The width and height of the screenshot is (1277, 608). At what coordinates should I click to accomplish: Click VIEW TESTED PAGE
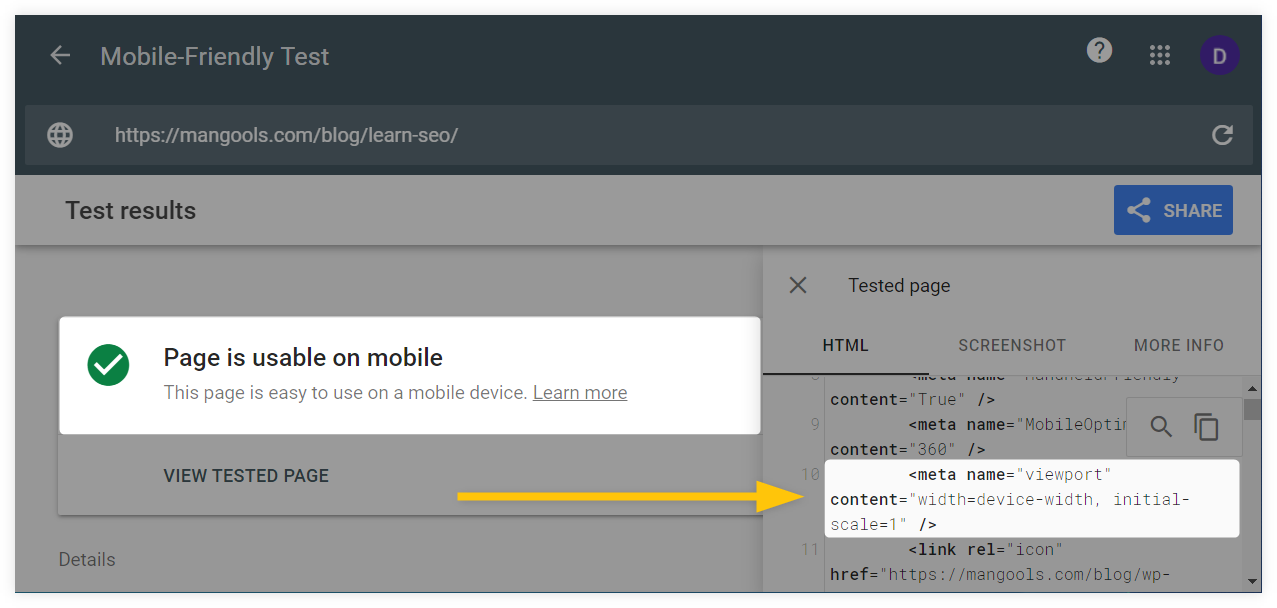pos(246,475)
